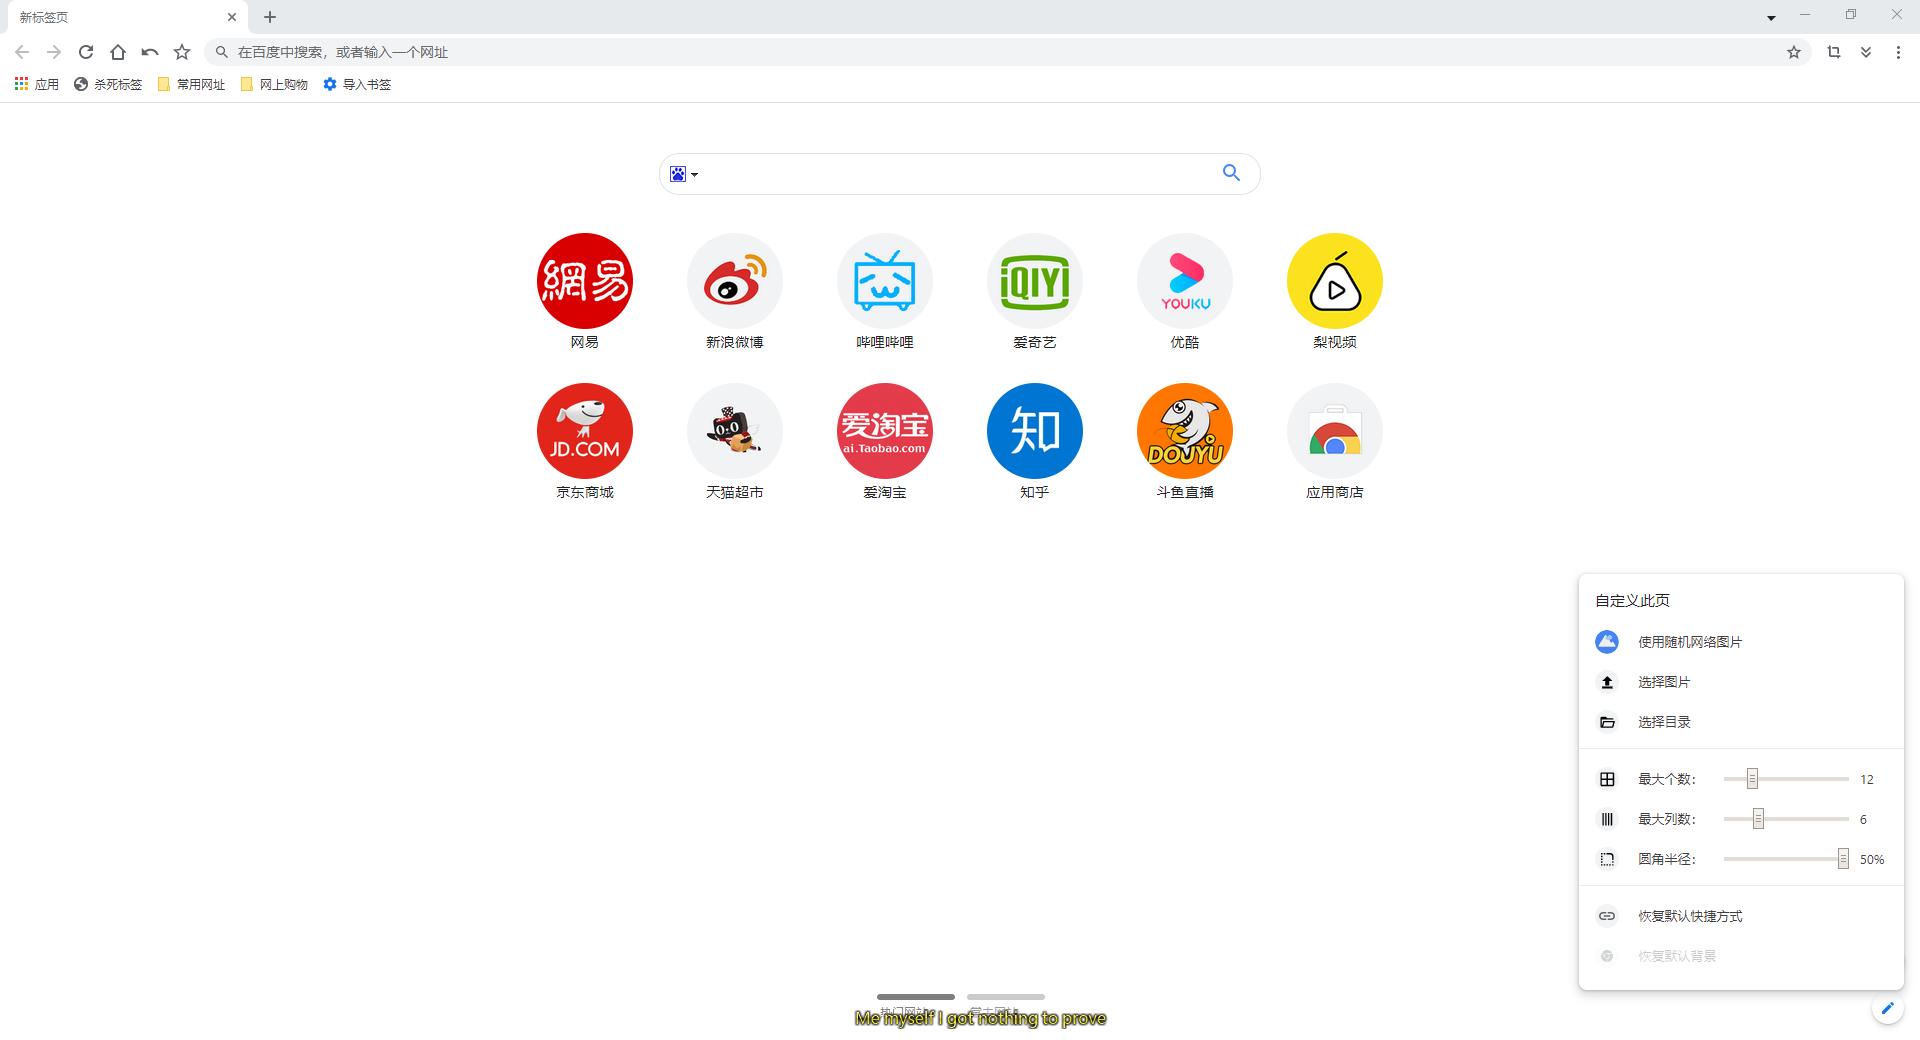Click the double-chevron down toolbar icon
The height and width of the screenshot is (1040, 1920).
coord(1866,52)
